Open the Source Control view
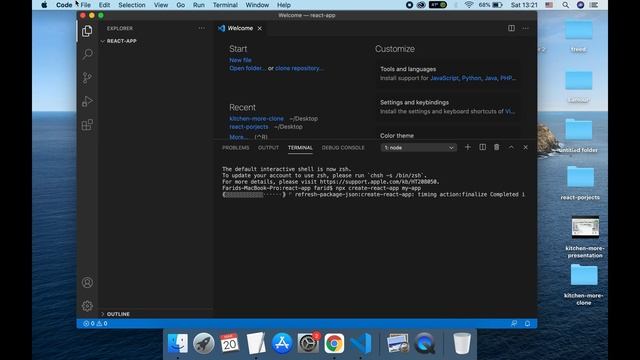 click(x=87, y=78)
